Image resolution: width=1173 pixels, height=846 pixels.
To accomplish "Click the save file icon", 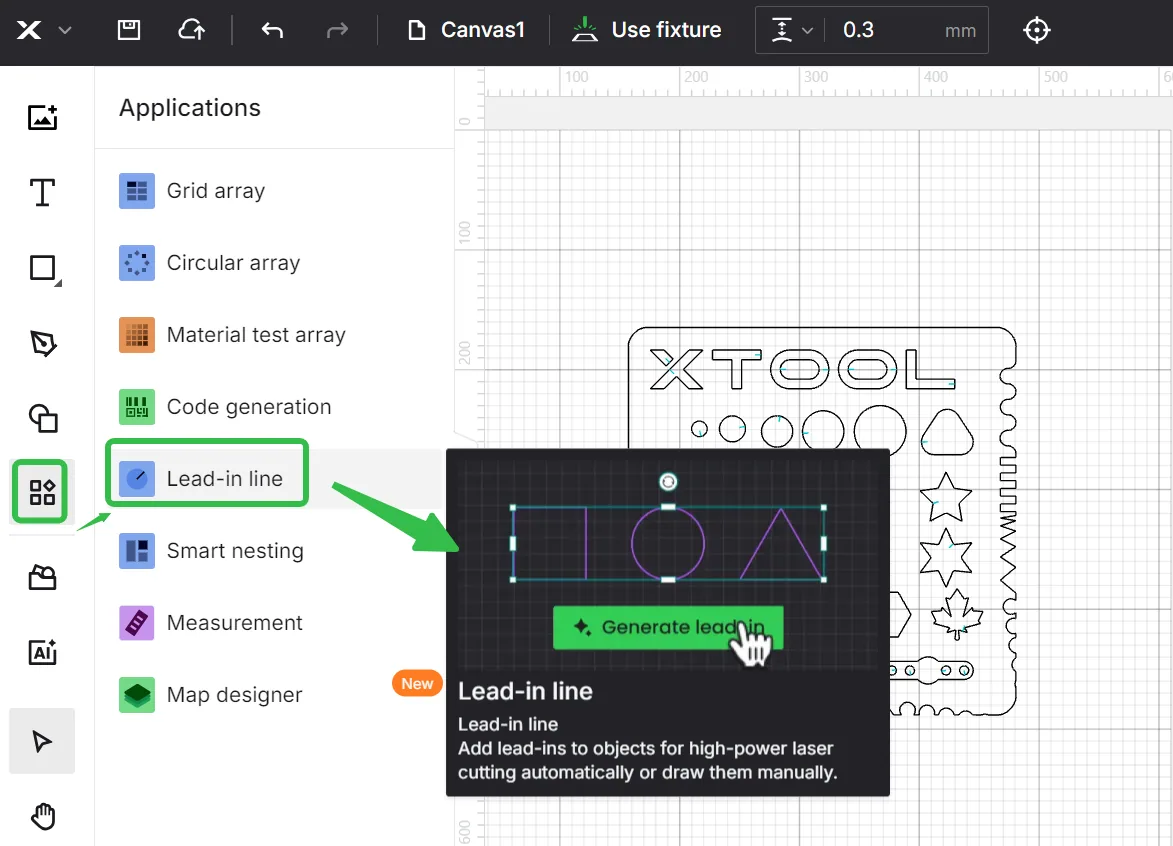I will click(129, 30).
